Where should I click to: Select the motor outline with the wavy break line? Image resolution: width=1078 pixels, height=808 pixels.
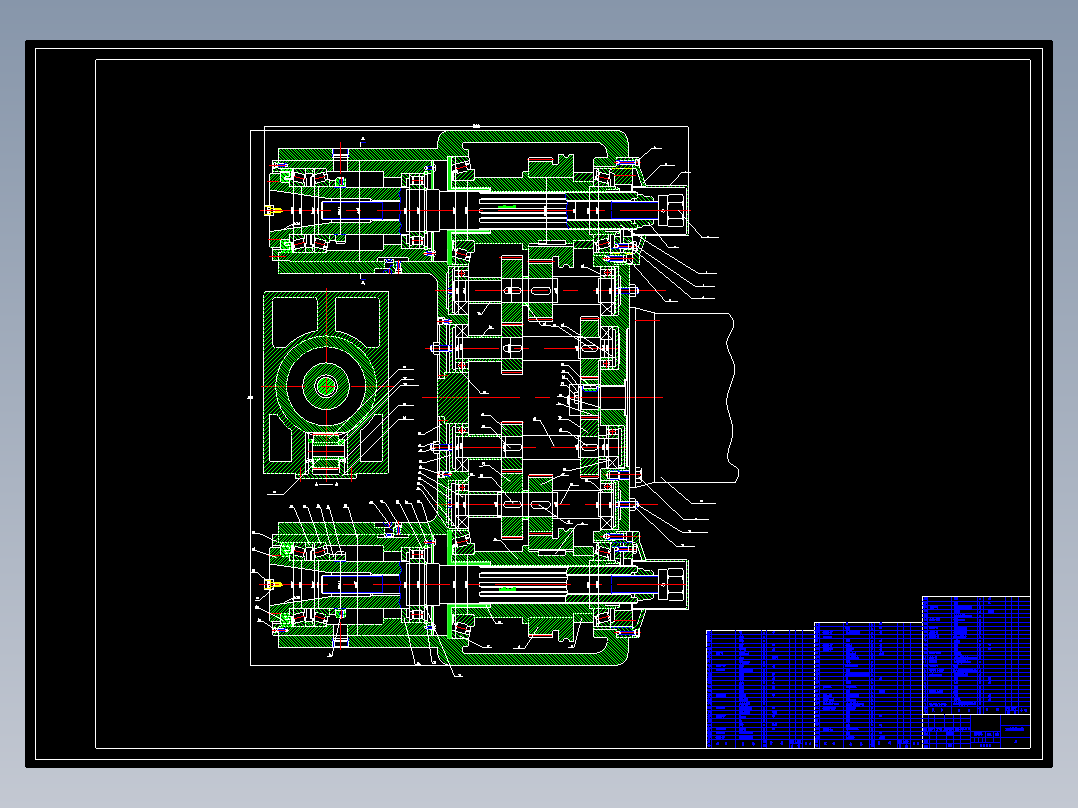click(686, 397)
